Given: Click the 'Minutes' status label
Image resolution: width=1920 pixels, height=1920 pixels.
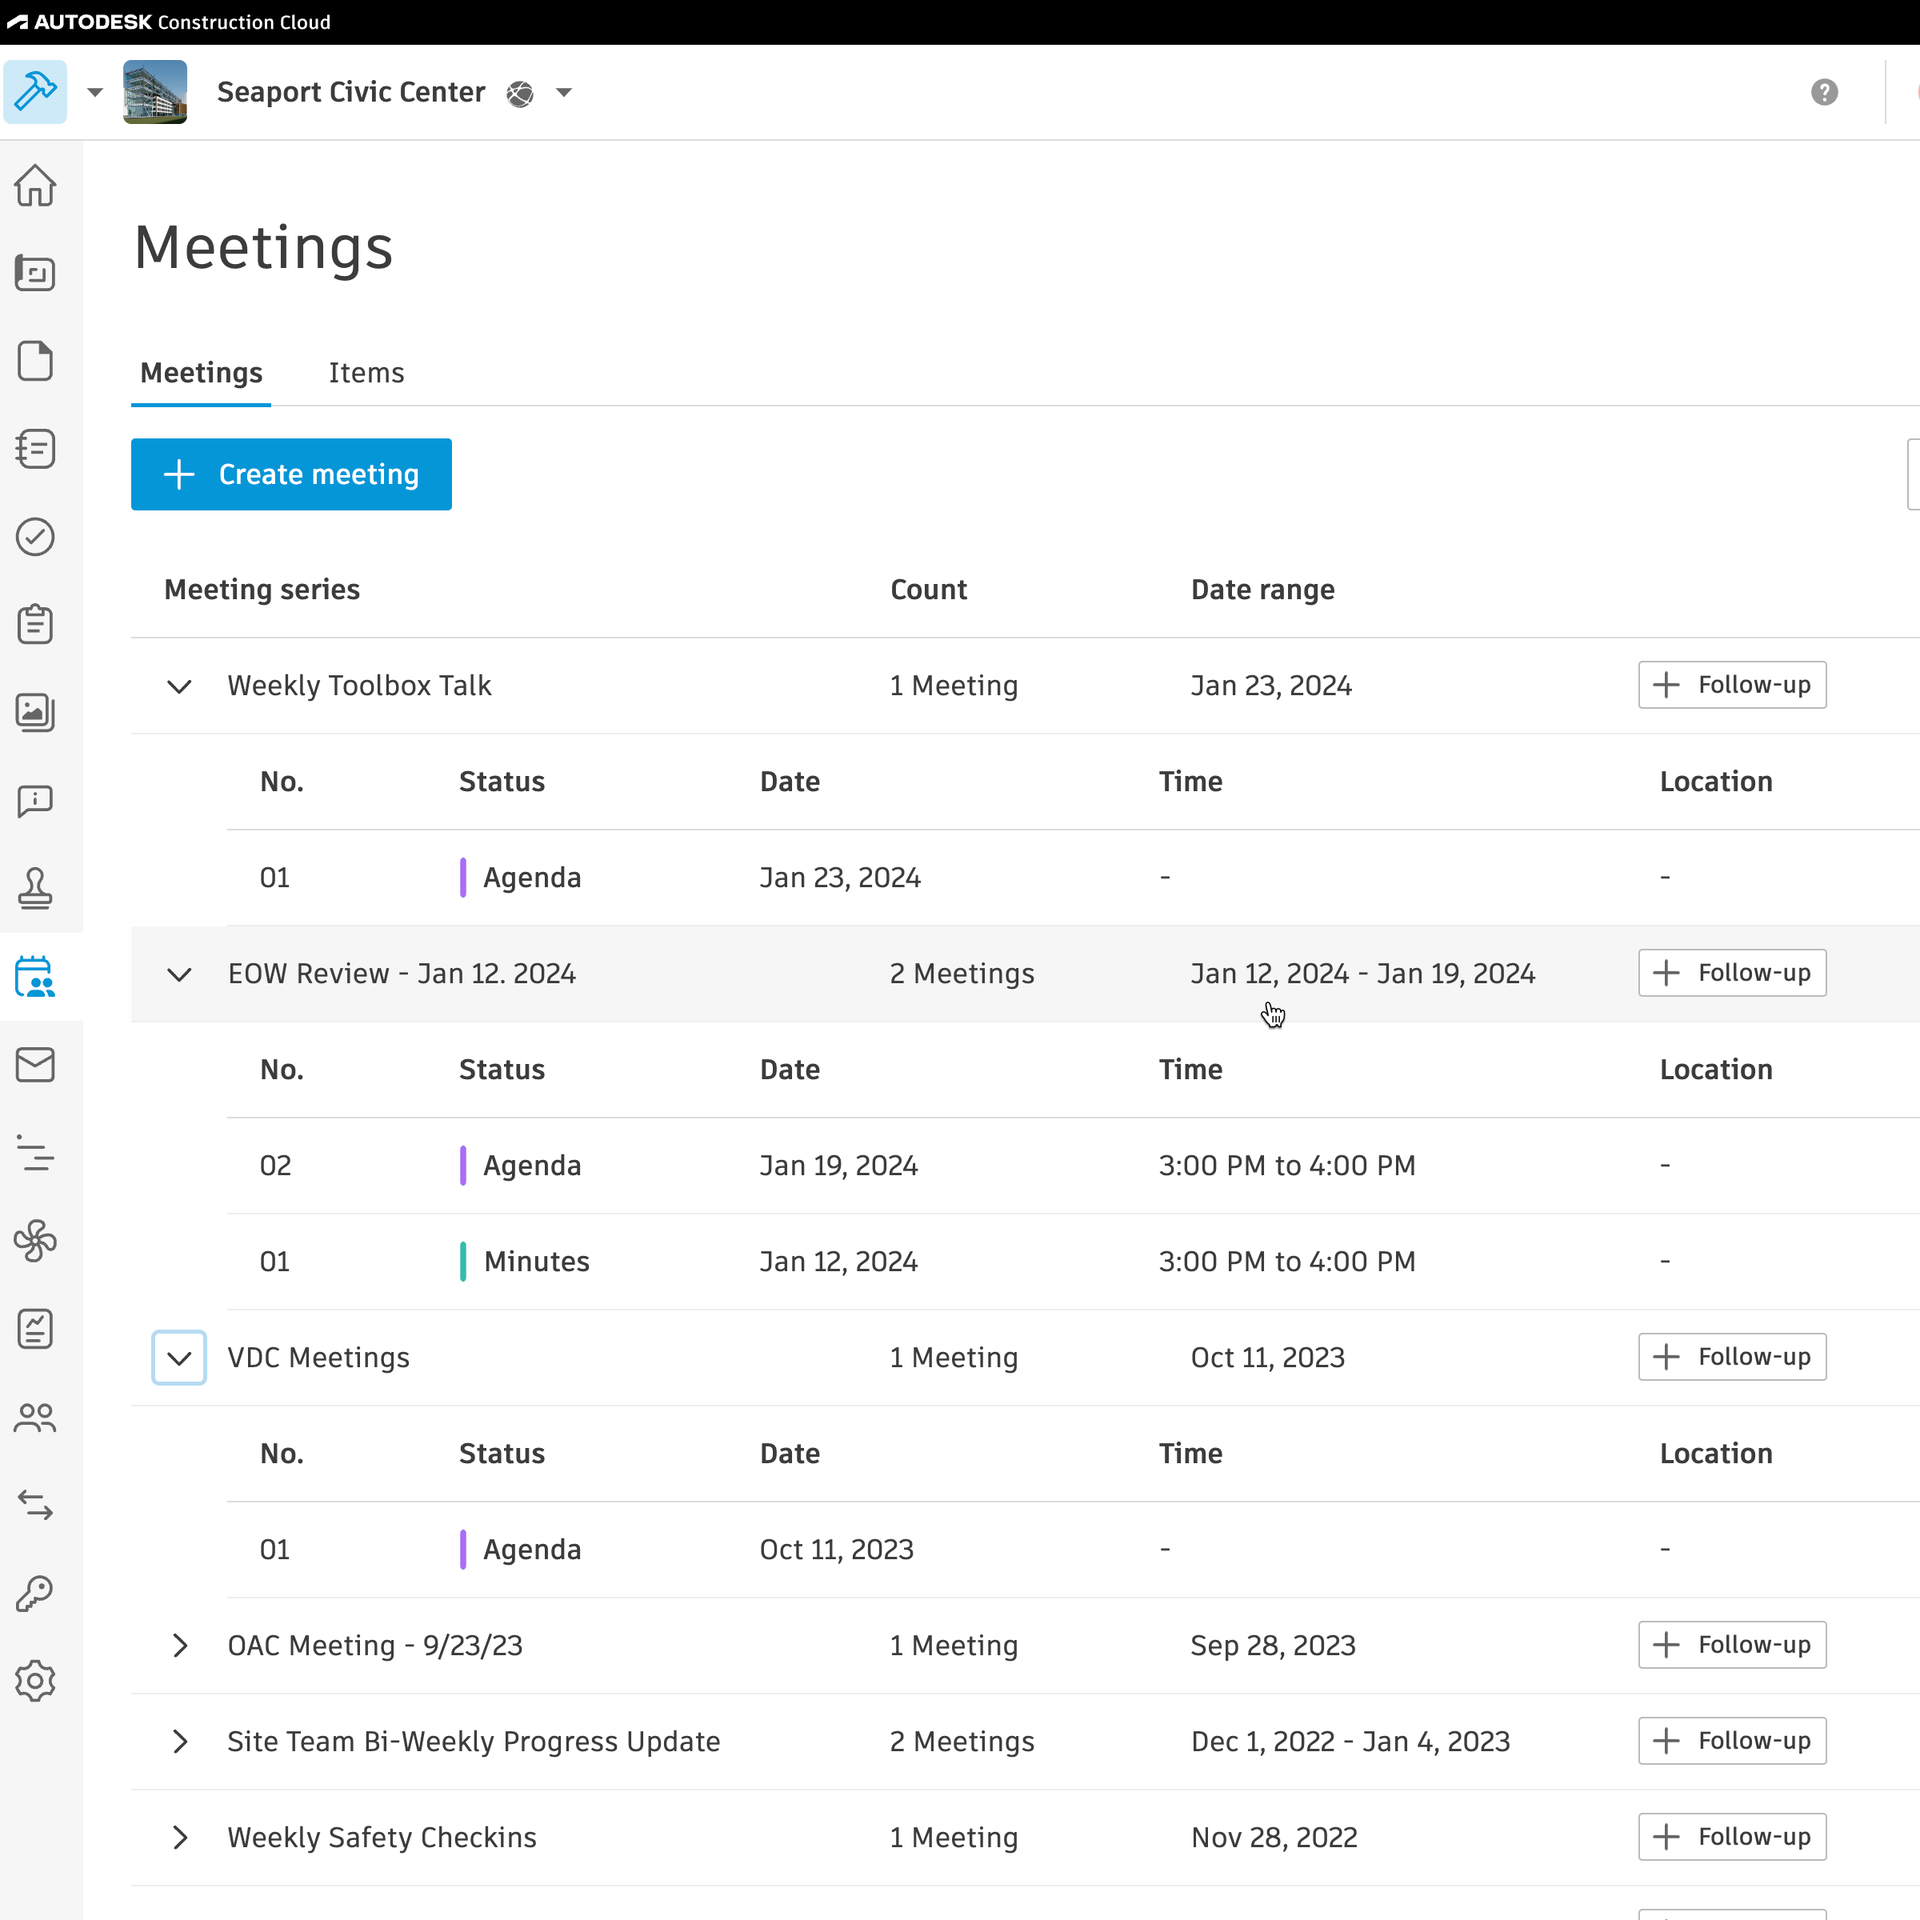Looking at the screenshot, I should 536,1262.
